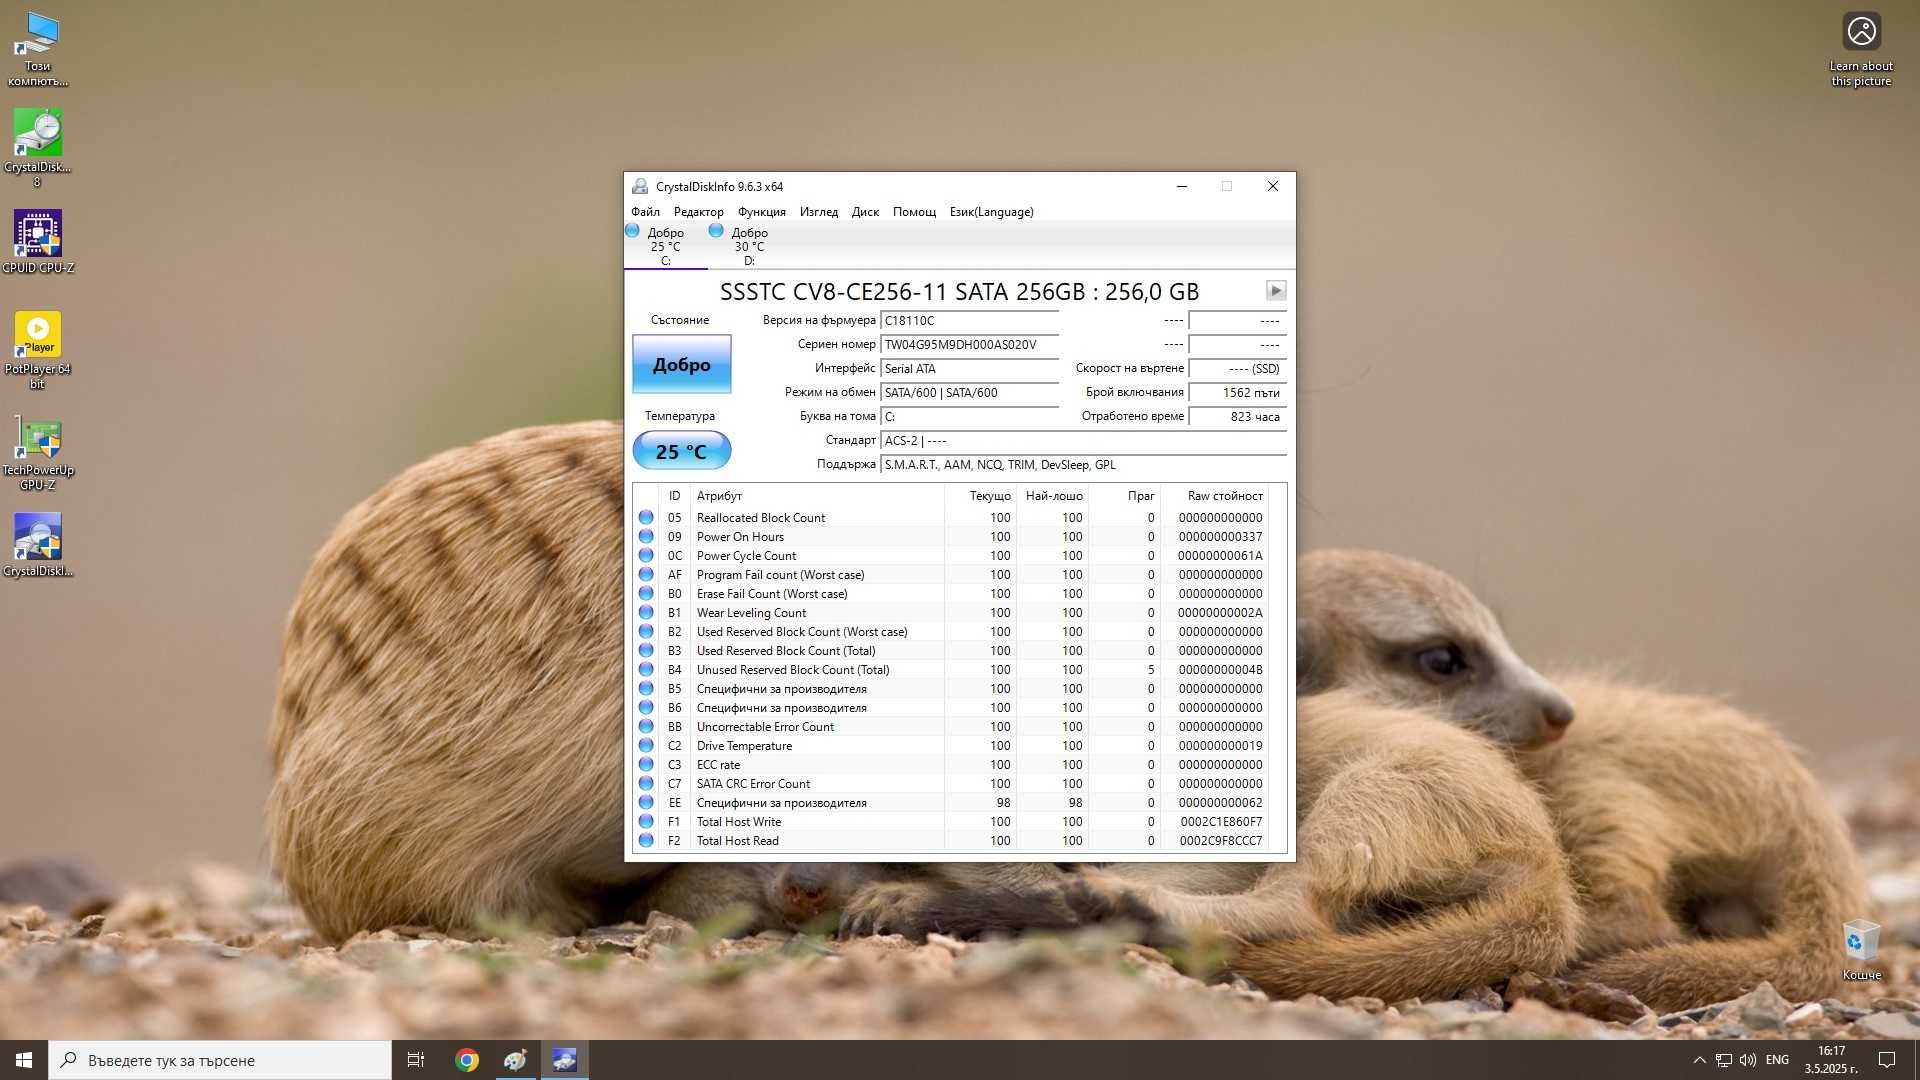Image resolution: width=1920 pixels, height=1080 pixels.
Task: Launch PotPlayer 64 bit shortcut
Action: coord(37,350)
